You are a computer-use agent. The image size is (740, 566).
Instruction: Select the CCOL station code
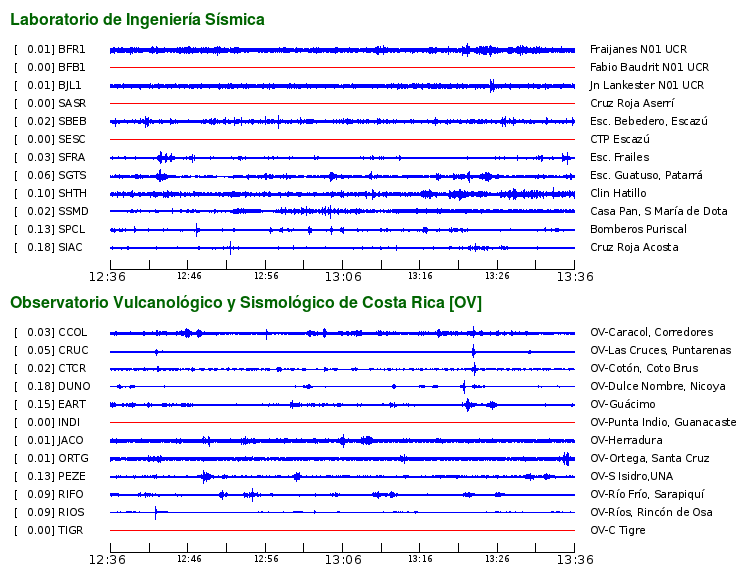[73, 332]
